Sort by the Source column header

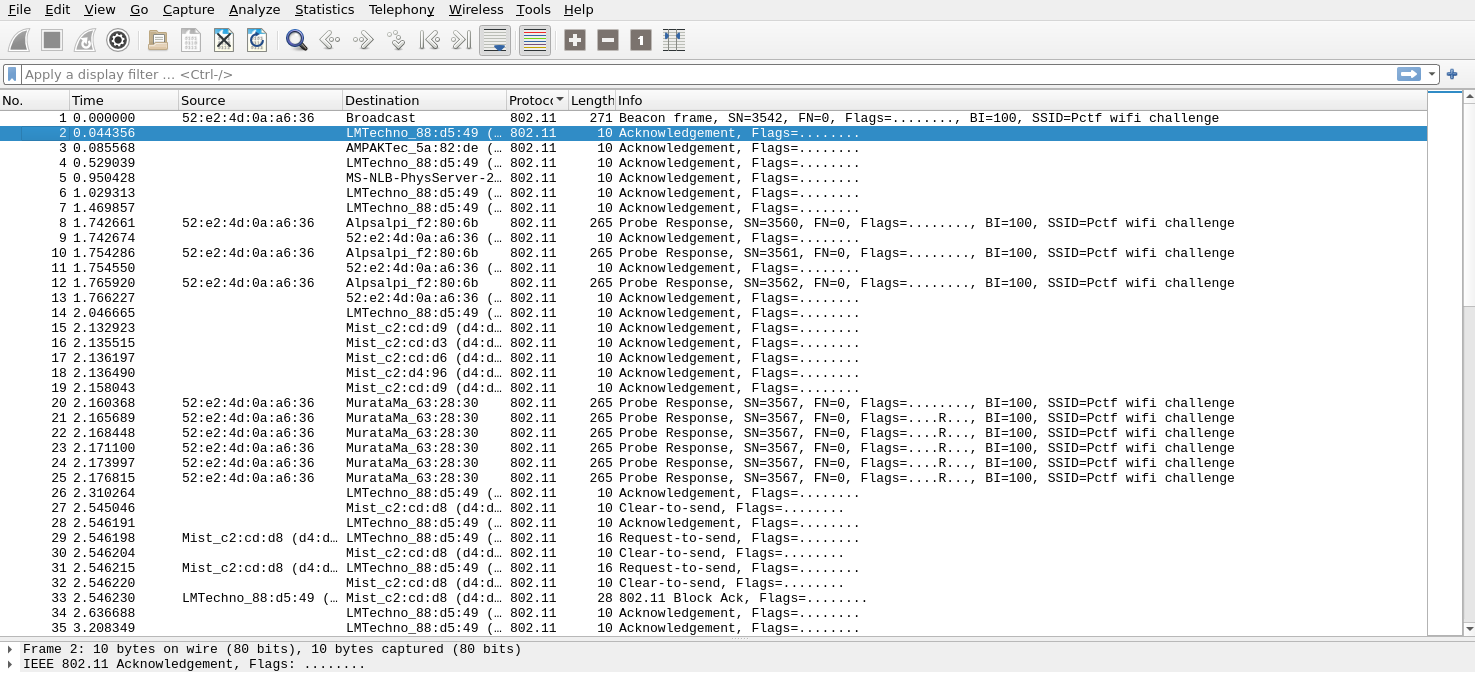[x=260, y=100]
